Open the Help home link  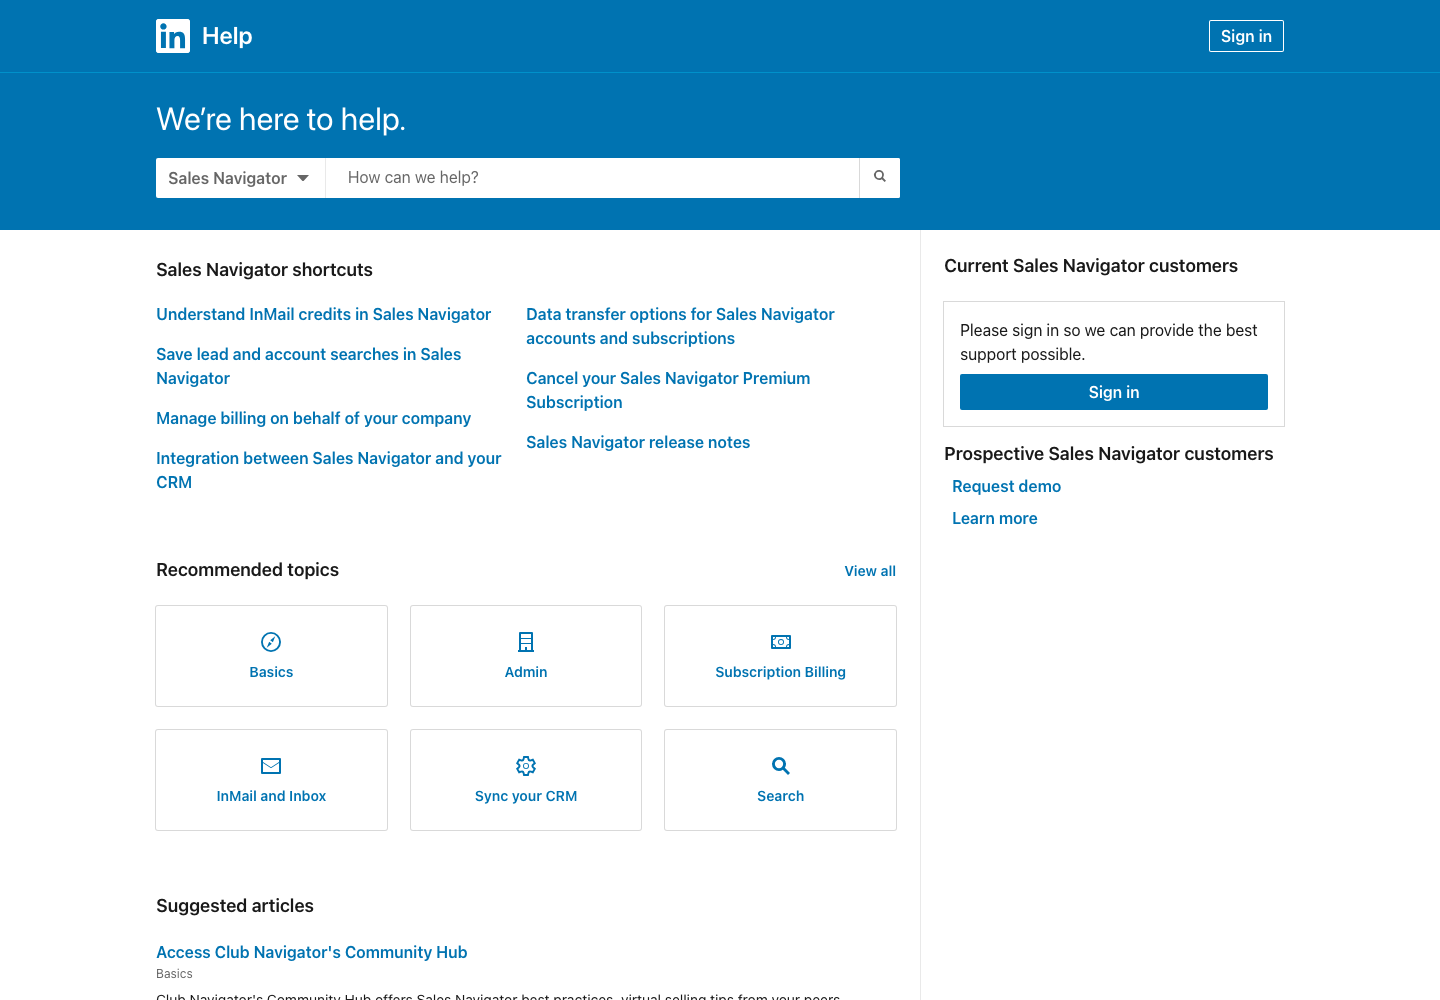(227, 36)
